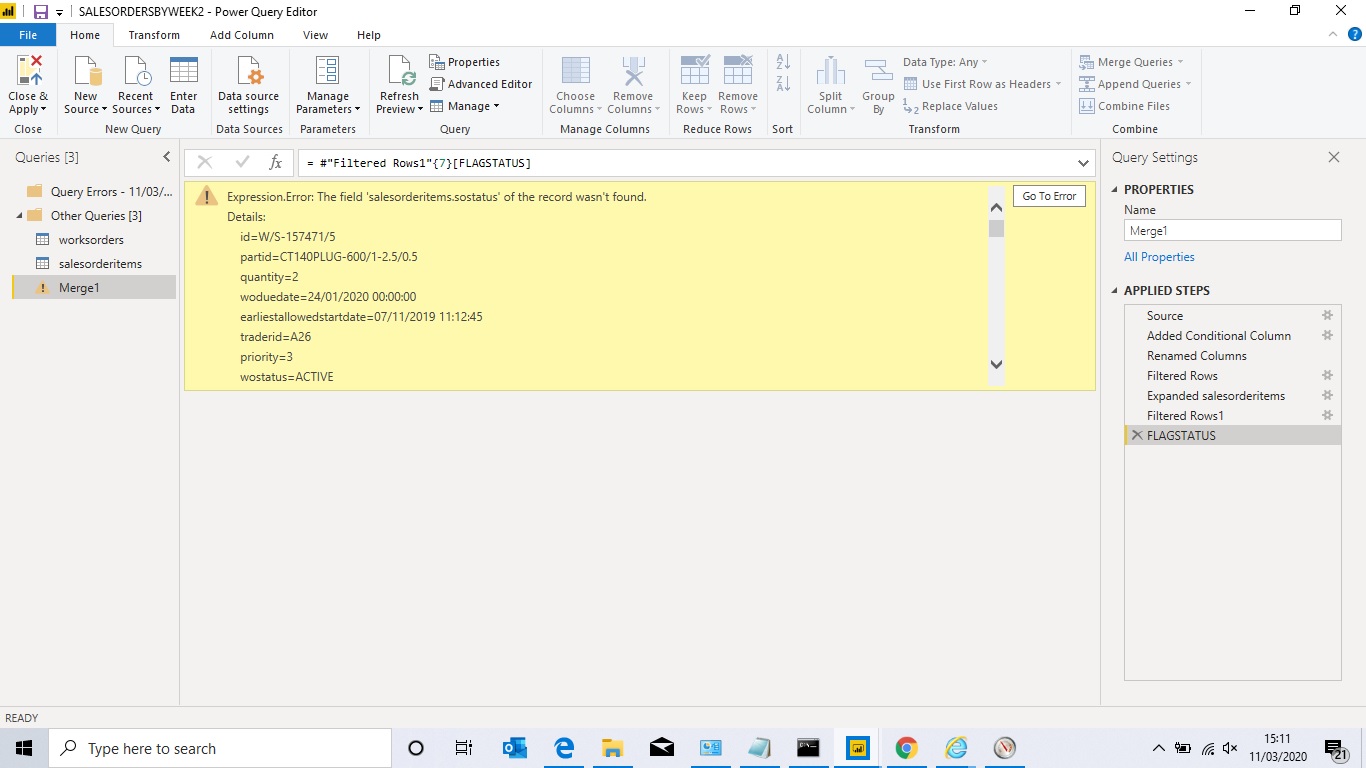Click the Split Column icon
Screen dimensions: 1366x768
point(830,72)
